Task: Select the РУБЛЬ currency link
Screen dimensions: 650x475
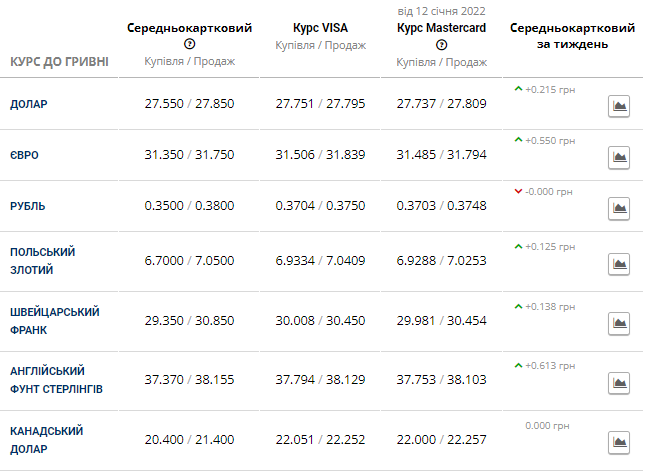Action: pyautogui.click(x=27, y=206)
